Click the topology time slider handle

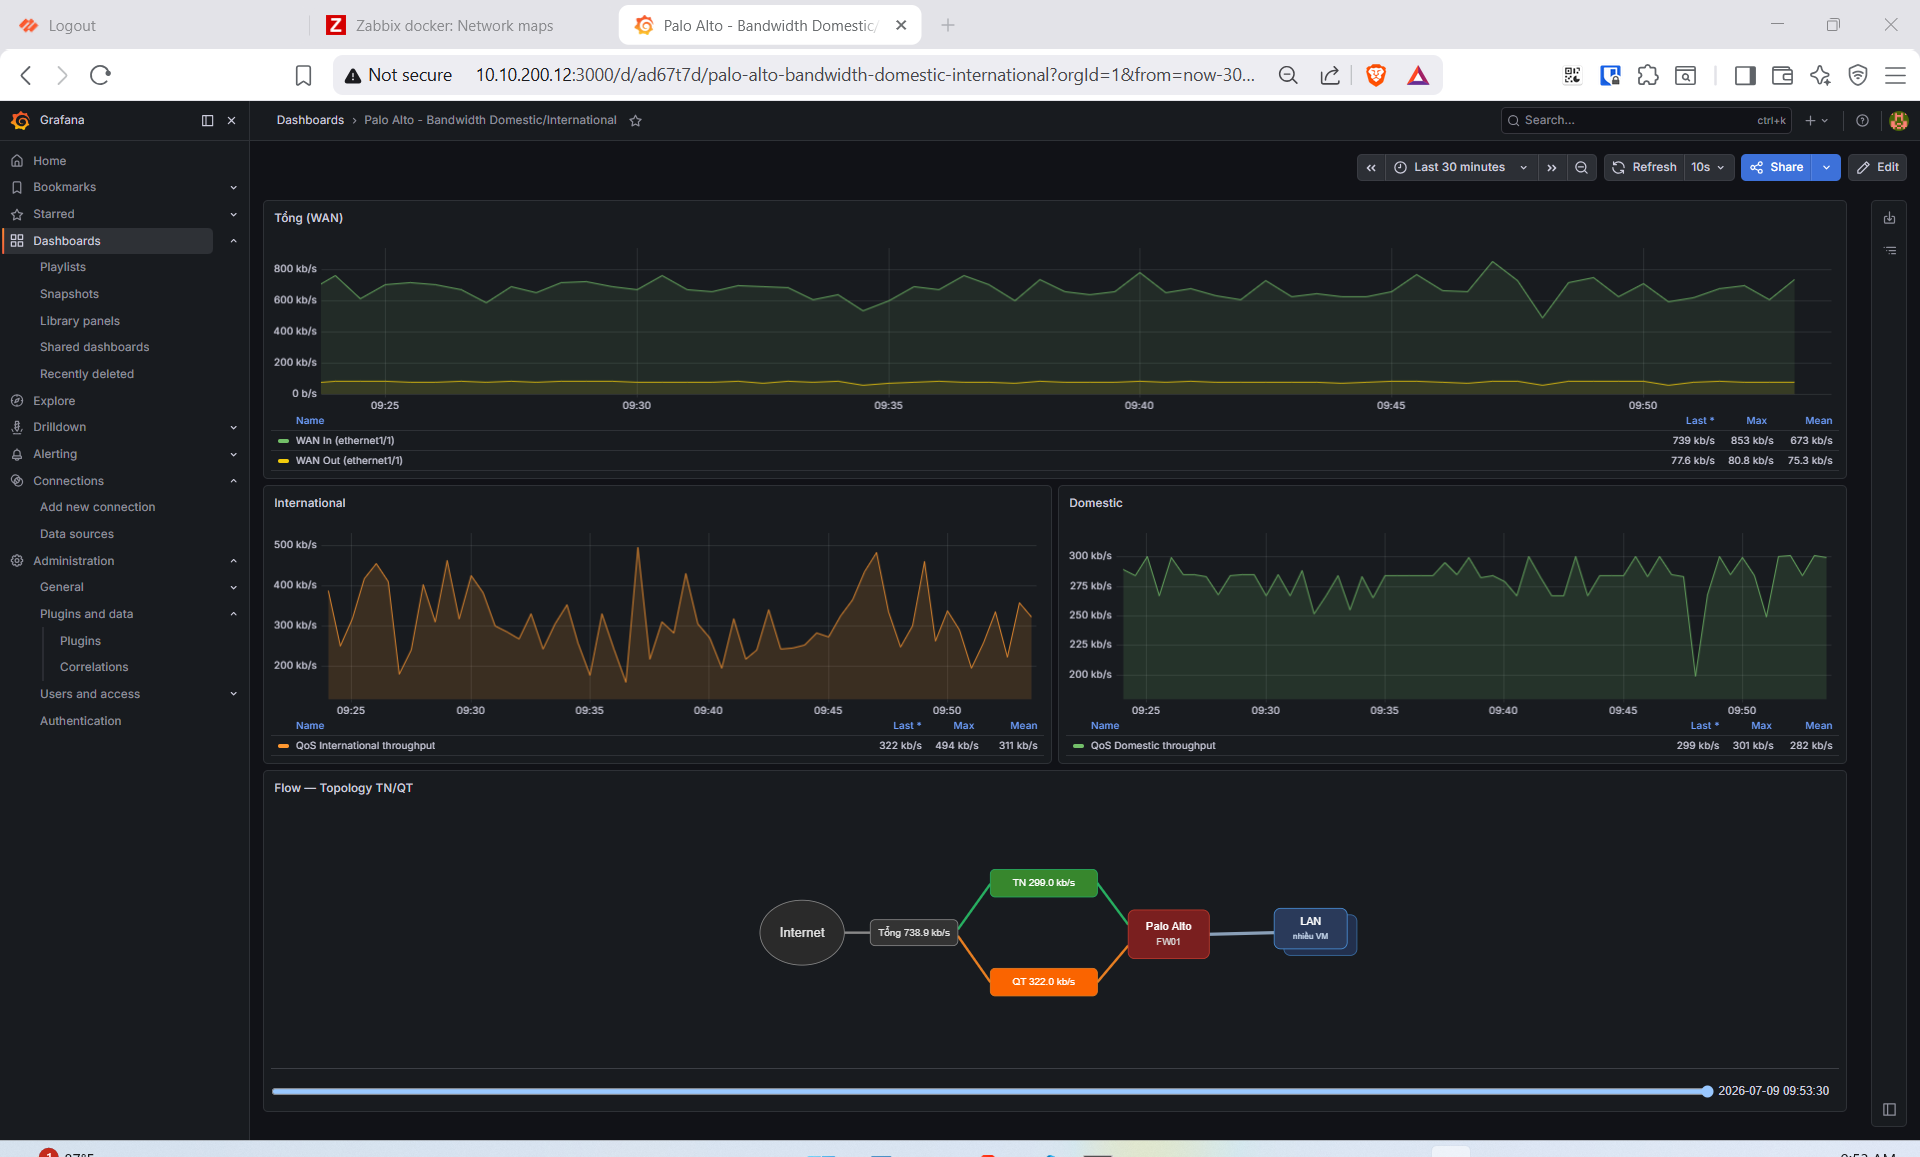pyautogui.click(x=1707, y=1092)
